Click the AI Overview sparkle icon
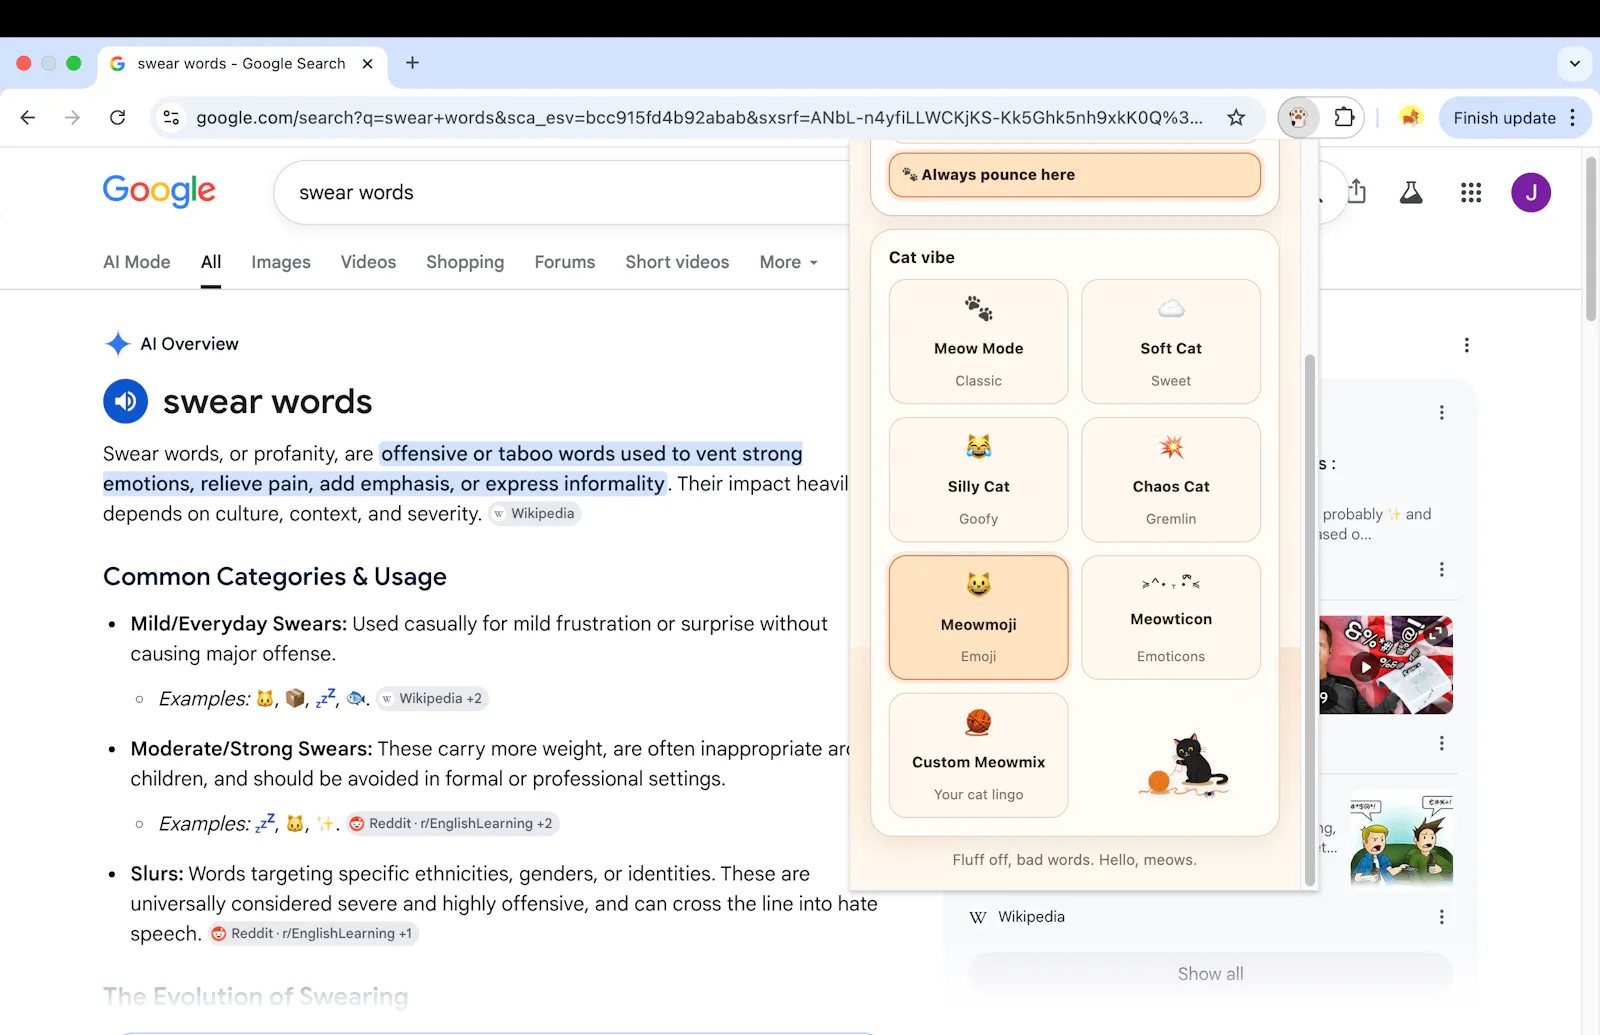 pos(117,344)
